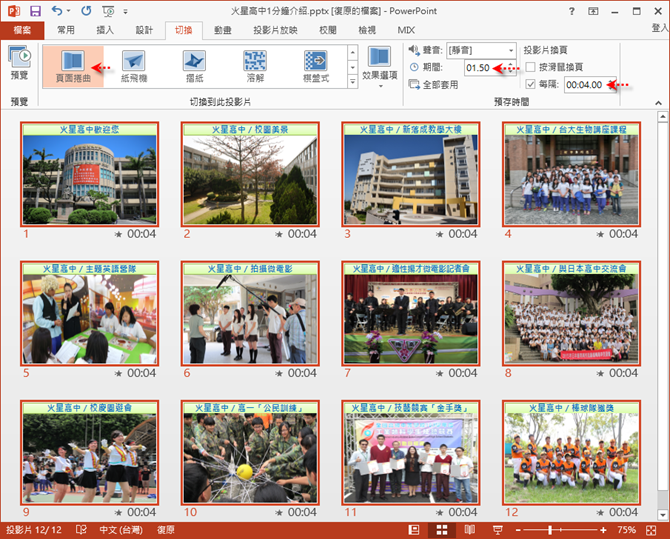Select slide 2 校園美景
The image size is (670, 539).
pyautogui.click(x=250, y=174)
